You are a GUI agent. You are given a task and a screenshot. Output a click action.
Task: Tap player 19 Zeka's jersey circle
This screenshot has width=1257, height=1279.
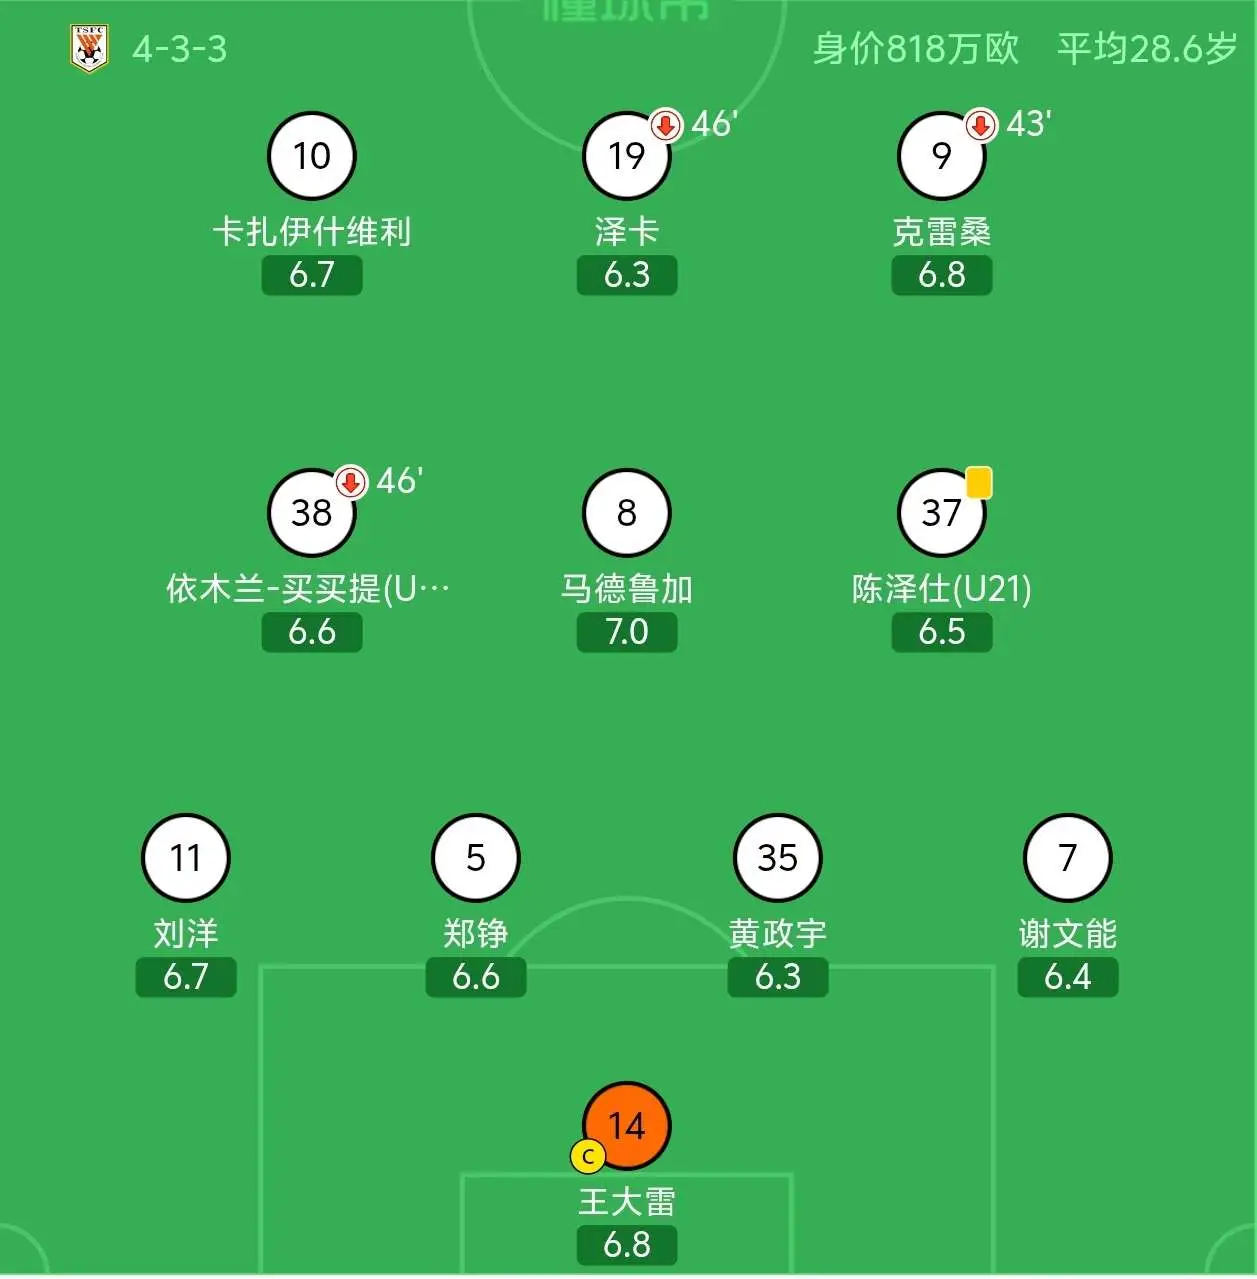click(627, 156)
